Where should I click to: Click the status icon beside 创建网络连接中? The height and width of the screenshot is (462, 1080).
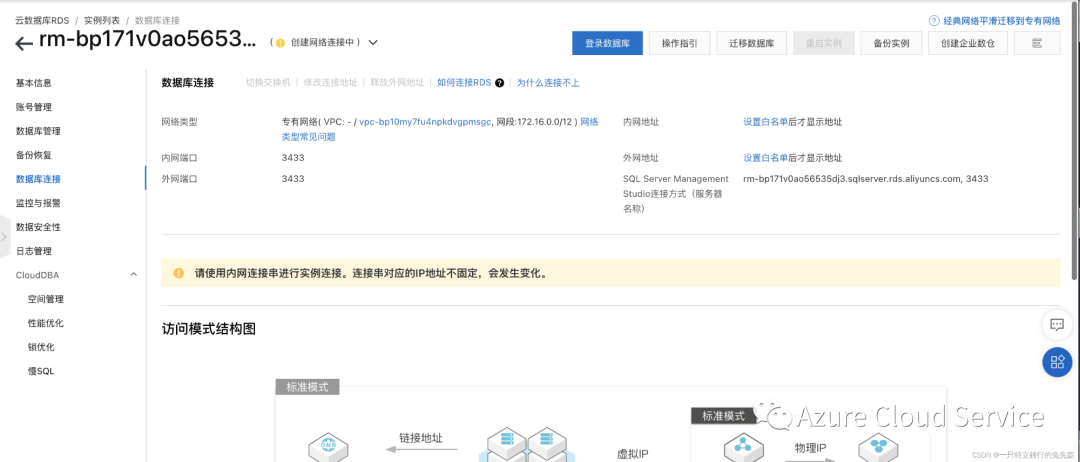280,43
